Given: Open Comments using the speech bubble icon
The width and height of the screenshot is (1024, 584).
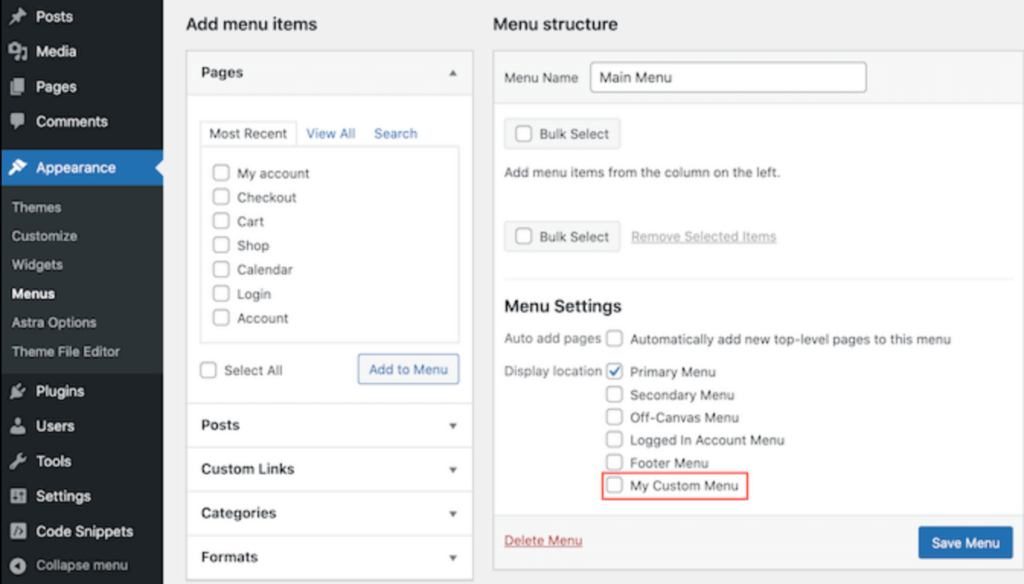Looking at the screenshot, I should pos(17,122).
